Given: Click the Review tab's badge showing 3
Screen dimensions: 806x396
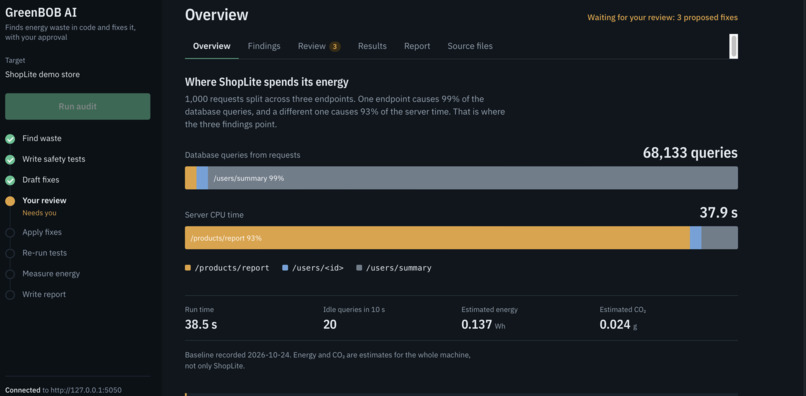Looking at the screenshot, I should pyautogui.click(x=335, y=46).
